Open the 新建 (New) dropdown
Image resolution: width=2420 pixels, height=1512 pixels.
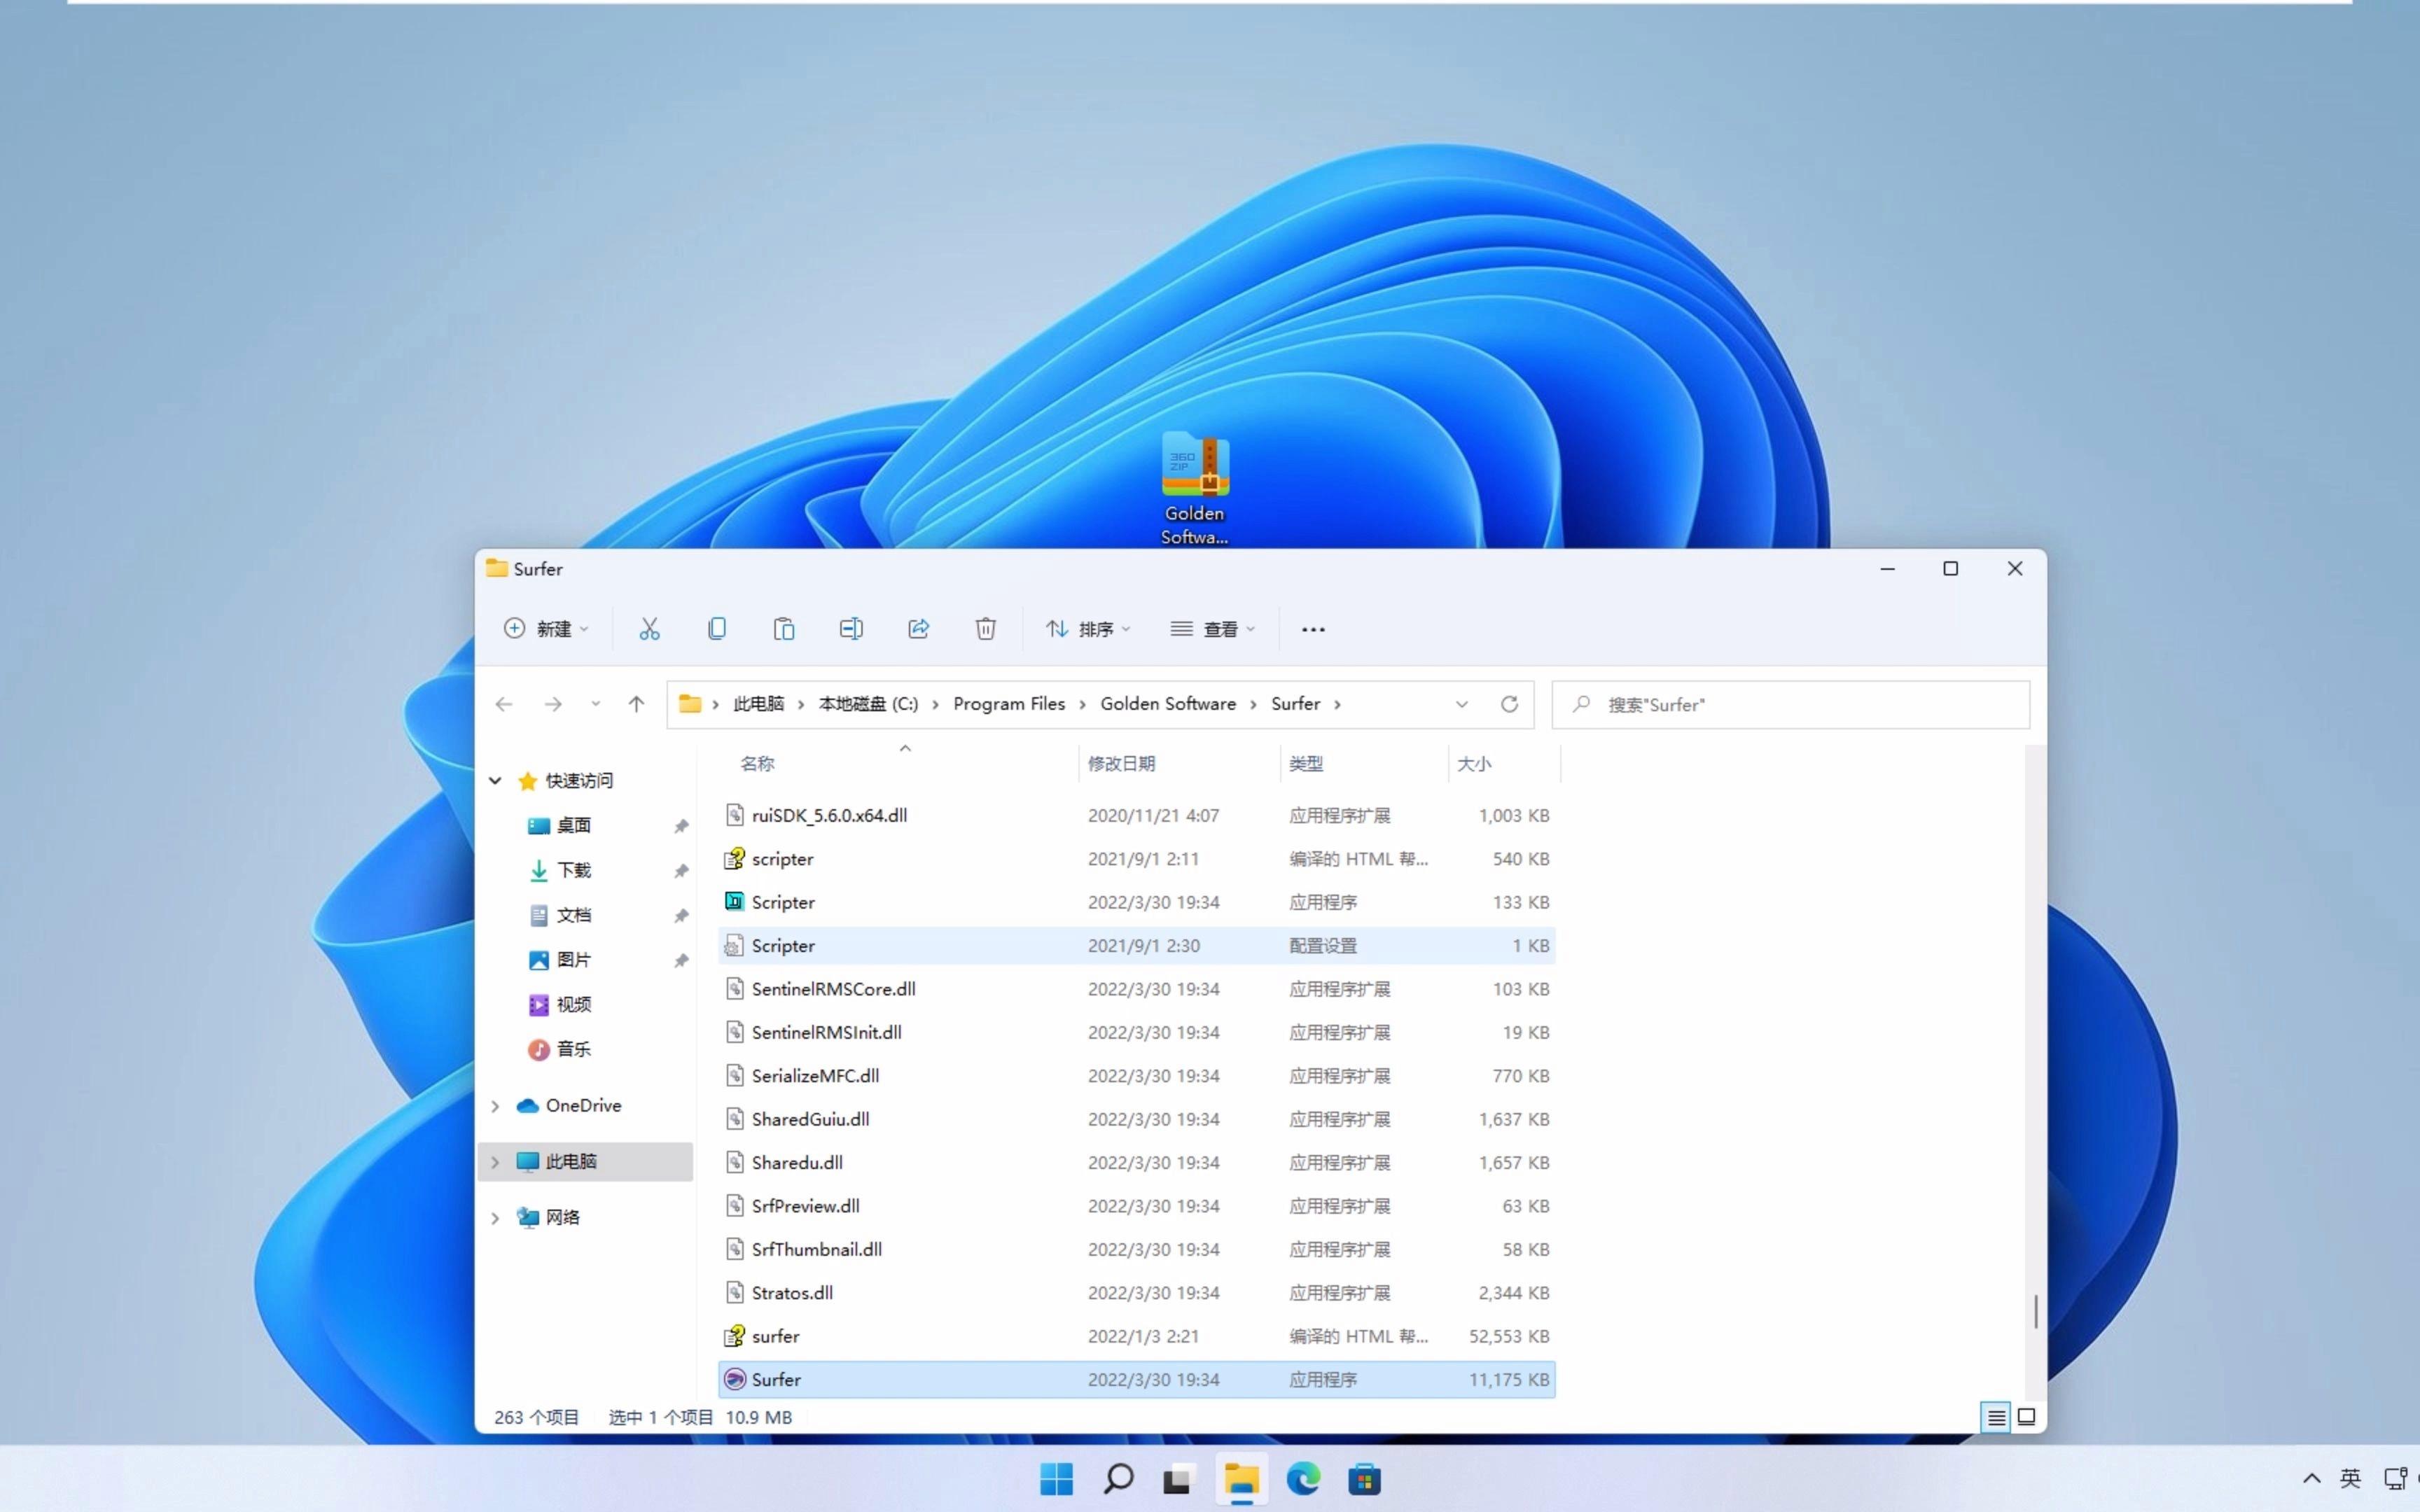click(x=546, y=629)
